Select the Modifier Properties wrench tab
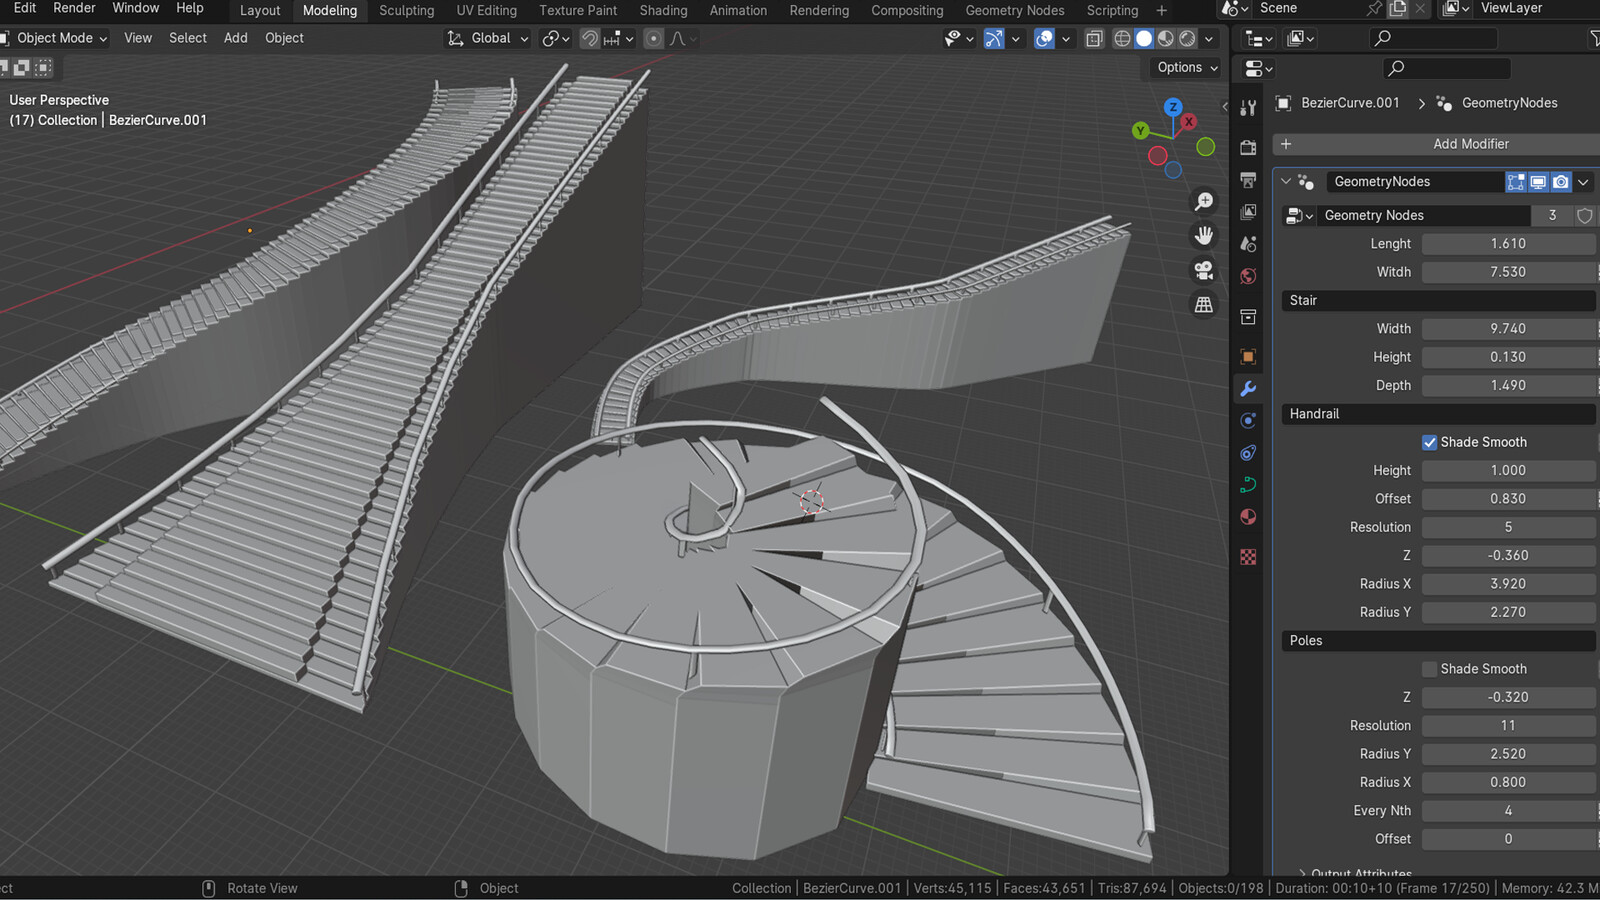This screenshot has width=1600, height=900. coord(1247,388)
